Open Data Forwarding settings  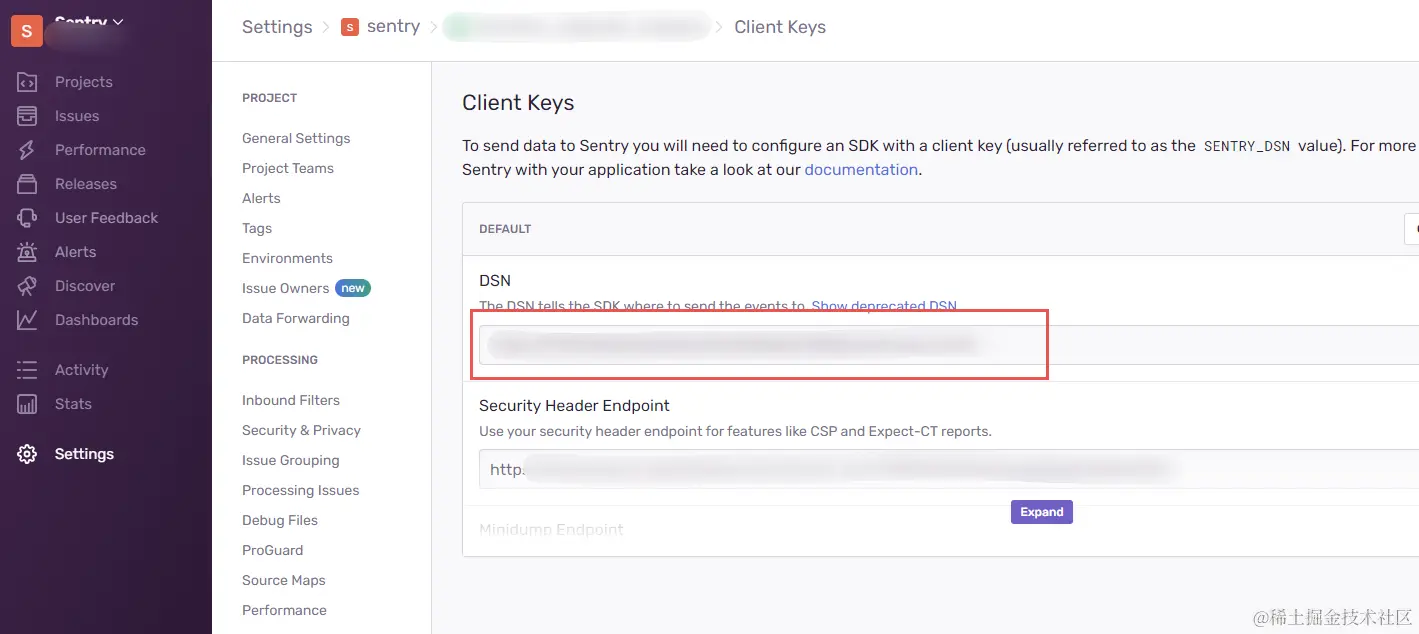coord(296,318)
